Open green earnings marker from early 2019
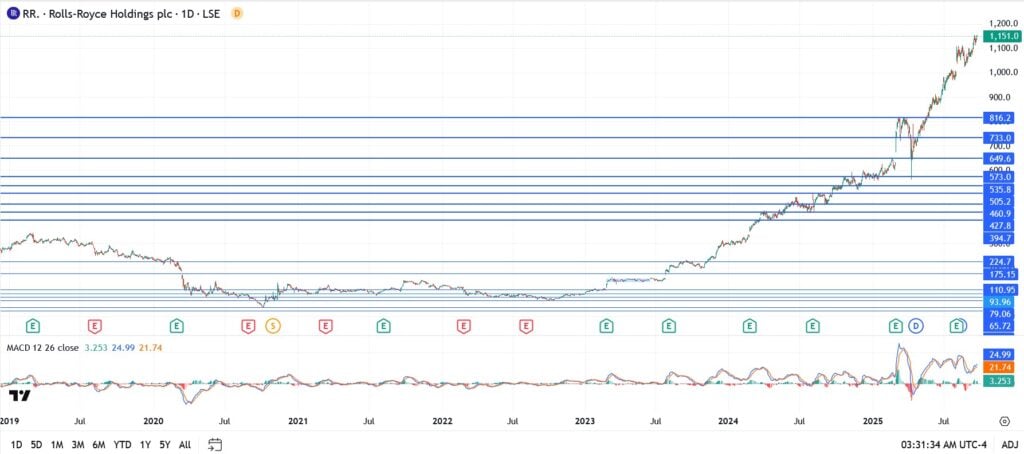Image resolution: width=1024 pixels, height=454 pixels. pyautogui.click(x=33, y=325)
